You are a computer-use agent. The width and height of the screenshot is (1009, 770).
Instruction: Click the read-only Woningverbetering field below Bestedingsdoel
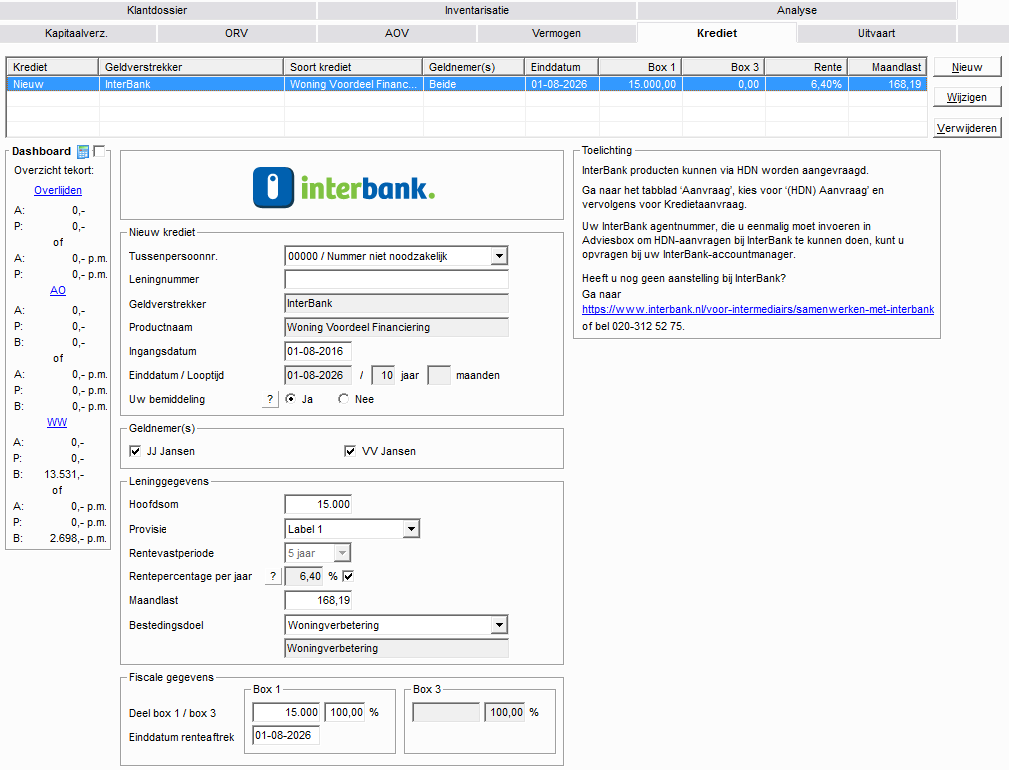[396, 648]
